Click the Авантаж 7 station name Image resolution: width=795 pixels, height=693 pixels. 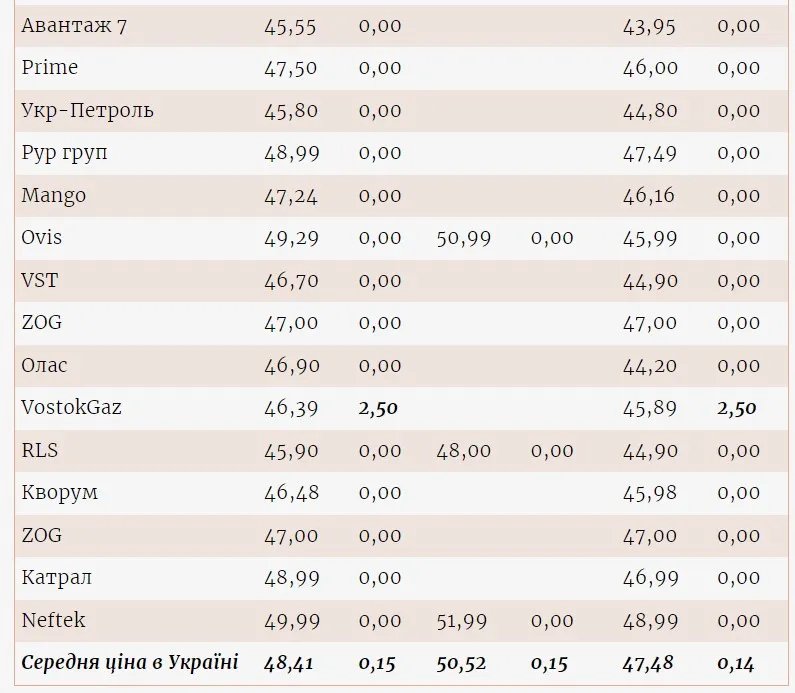pos(74,26)
